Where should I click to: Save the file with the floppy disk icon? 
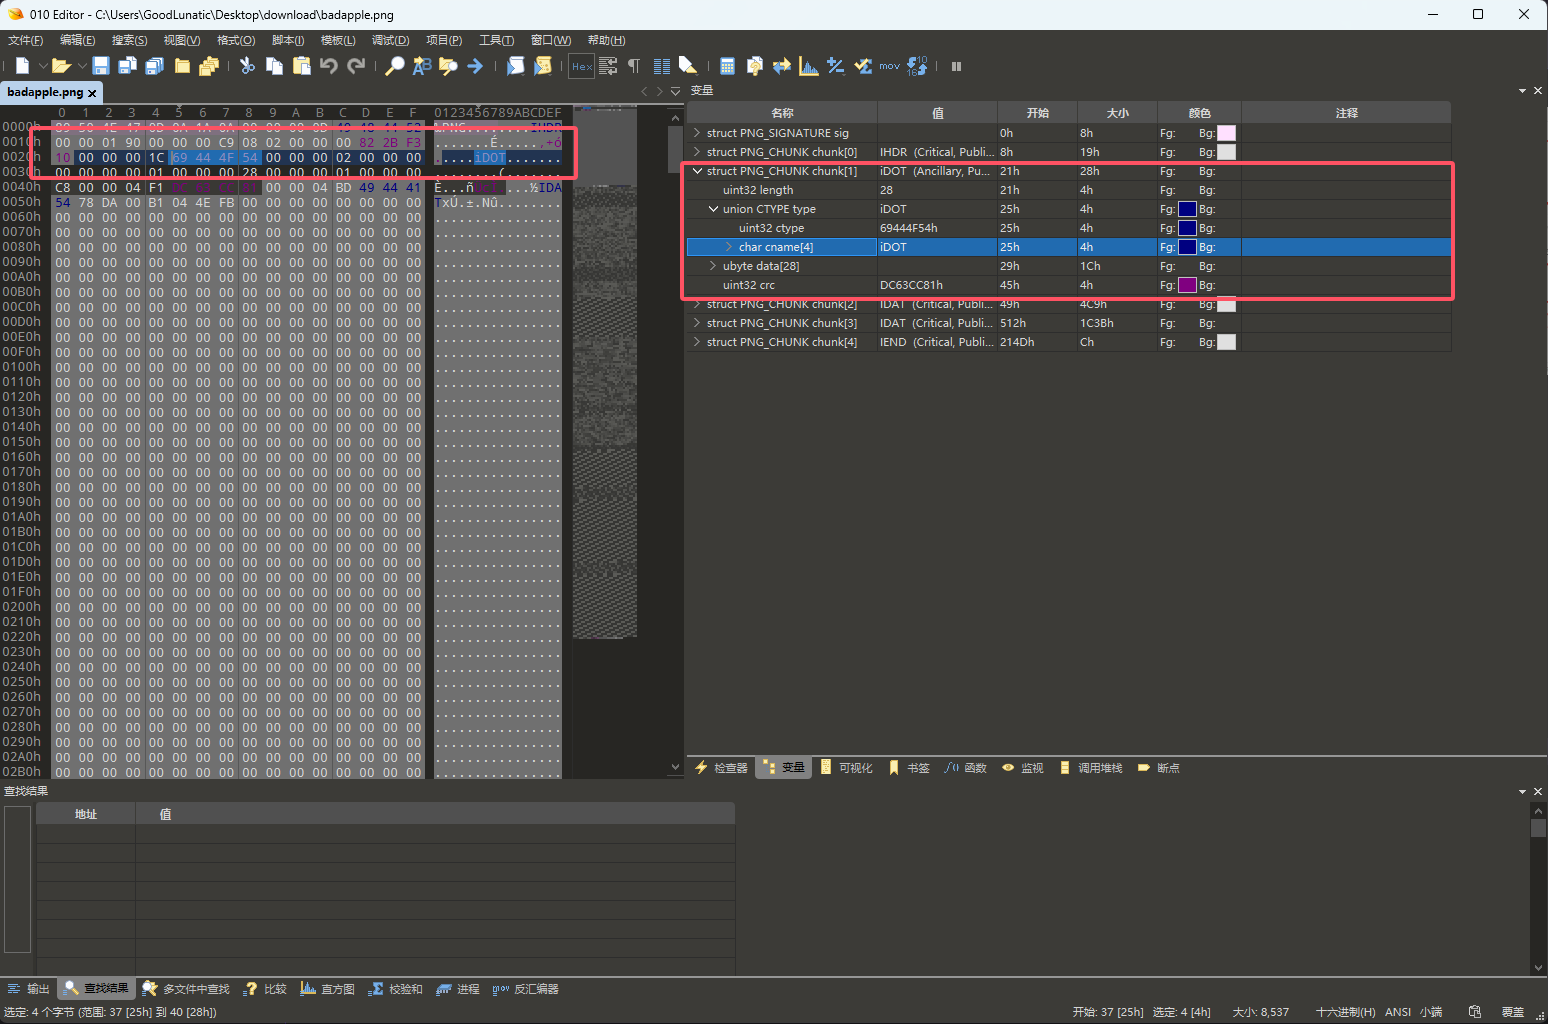pos(101,66)
